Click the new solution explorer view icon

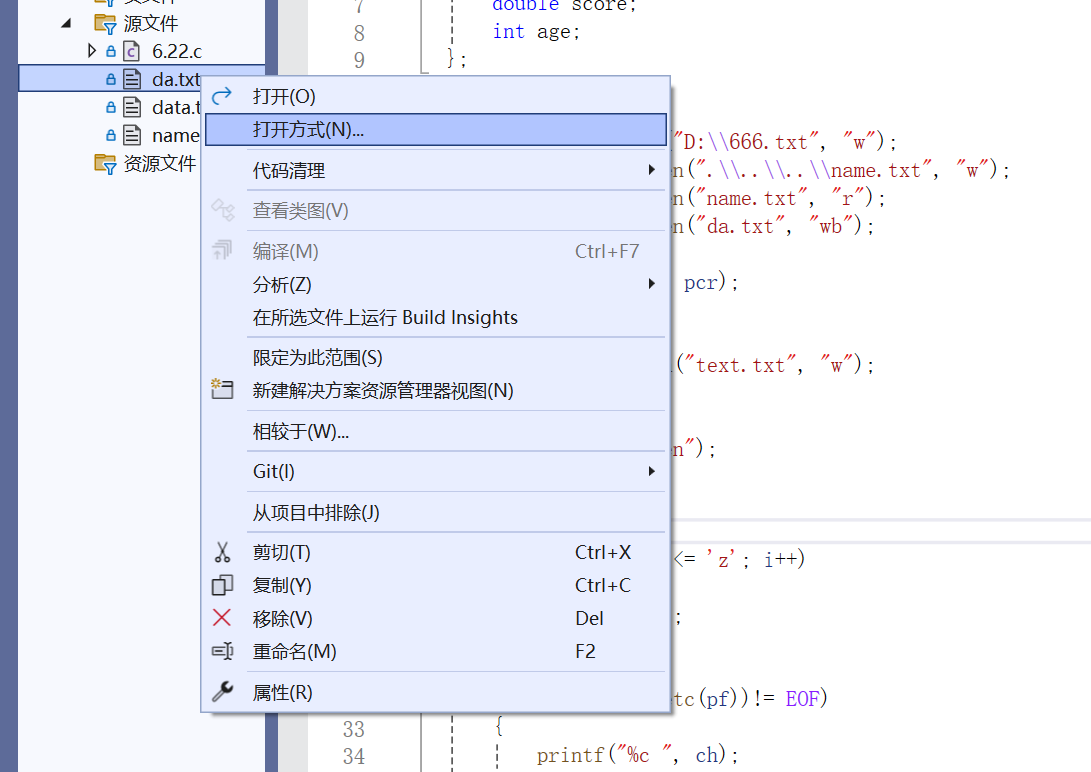[222, 389]
